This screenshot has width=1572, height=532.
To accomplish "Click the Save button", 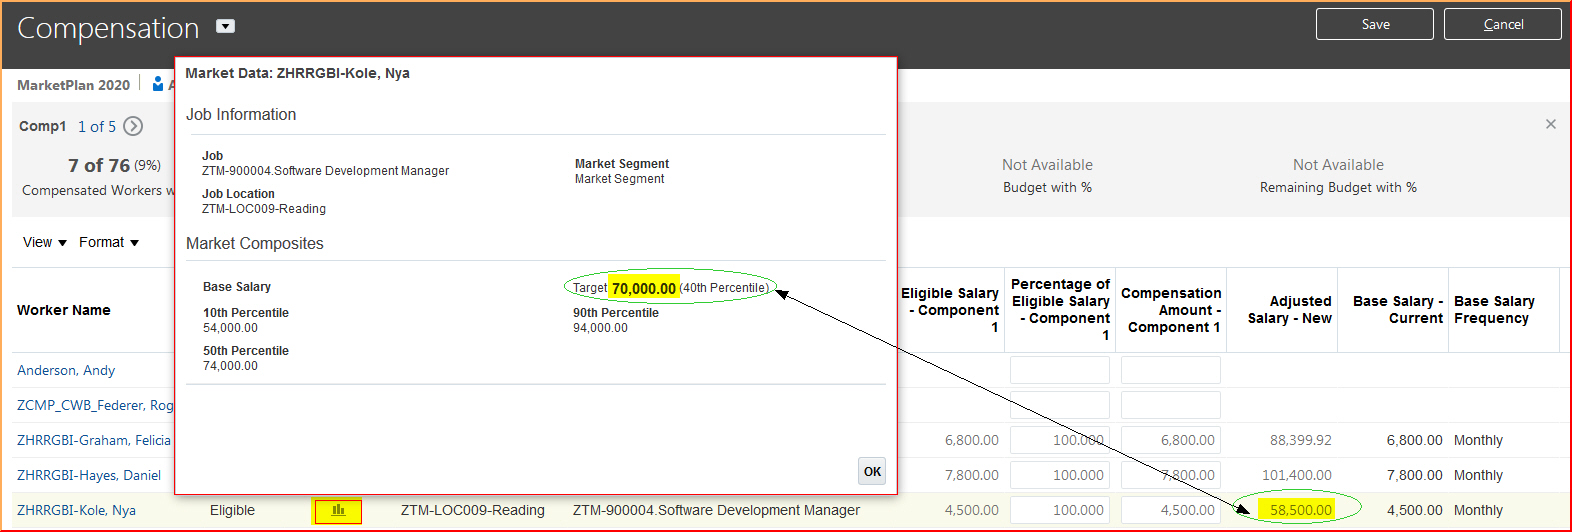I will (1374, 24).
